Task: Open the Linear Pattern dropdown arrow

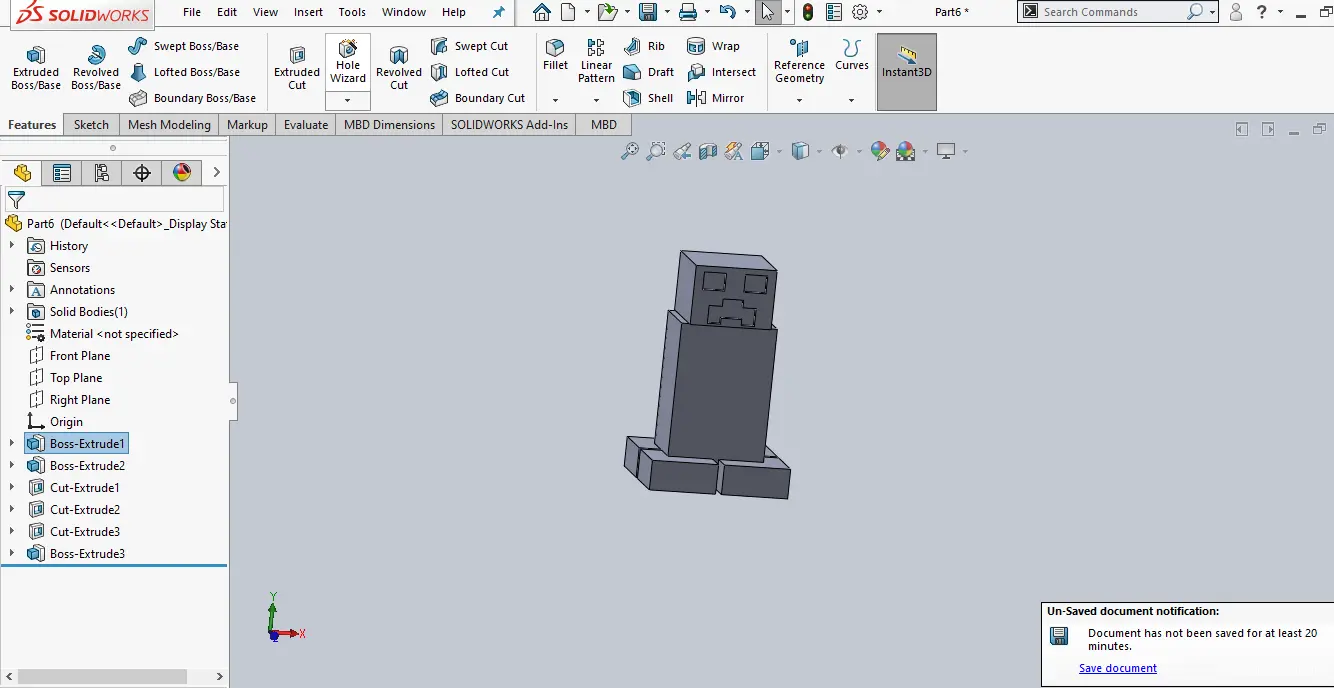Action: point(596,100)
